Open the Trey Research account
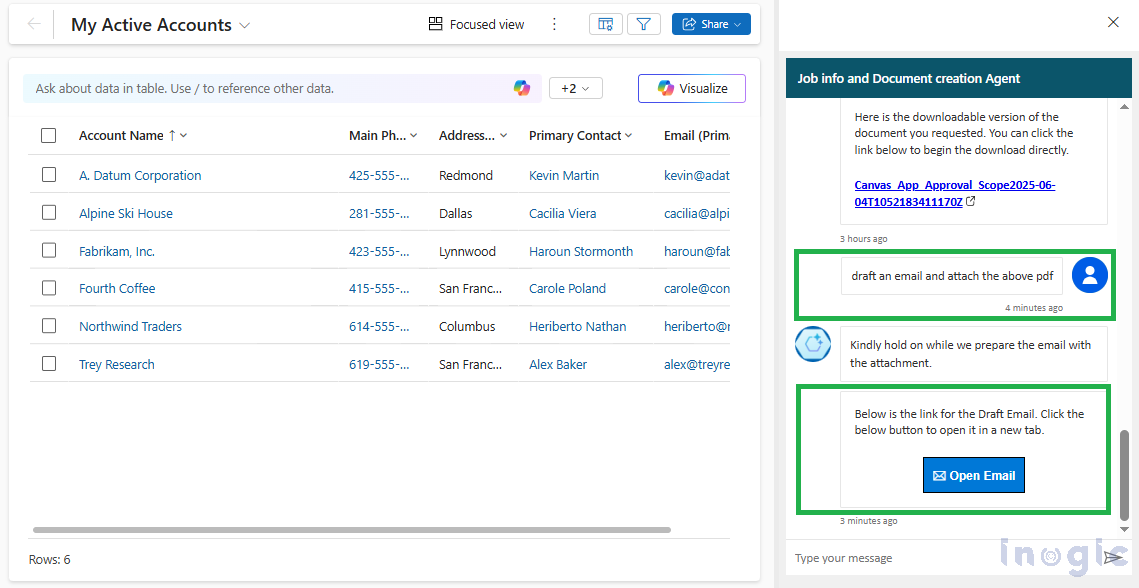Screen dimensions: 1139x588 pyautogui.click(x=117, y=364)
